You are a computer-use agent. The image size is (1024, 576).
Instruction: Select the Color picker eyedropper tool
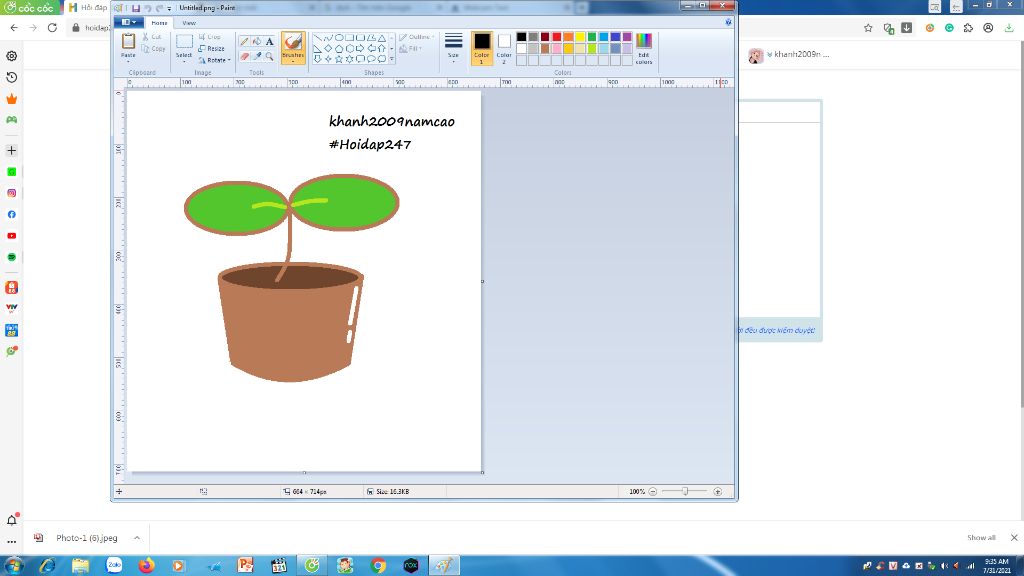click(x=257, y=57)
